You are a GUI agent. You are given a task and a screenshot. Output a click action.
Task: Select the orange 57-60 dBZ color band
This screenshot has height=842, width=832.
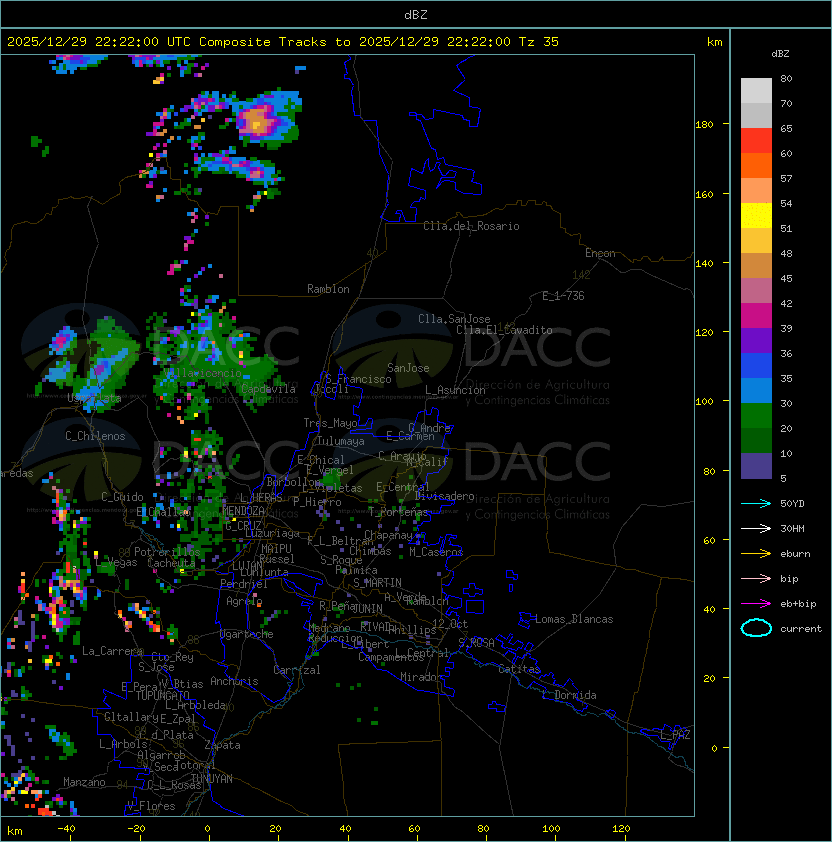756,166
